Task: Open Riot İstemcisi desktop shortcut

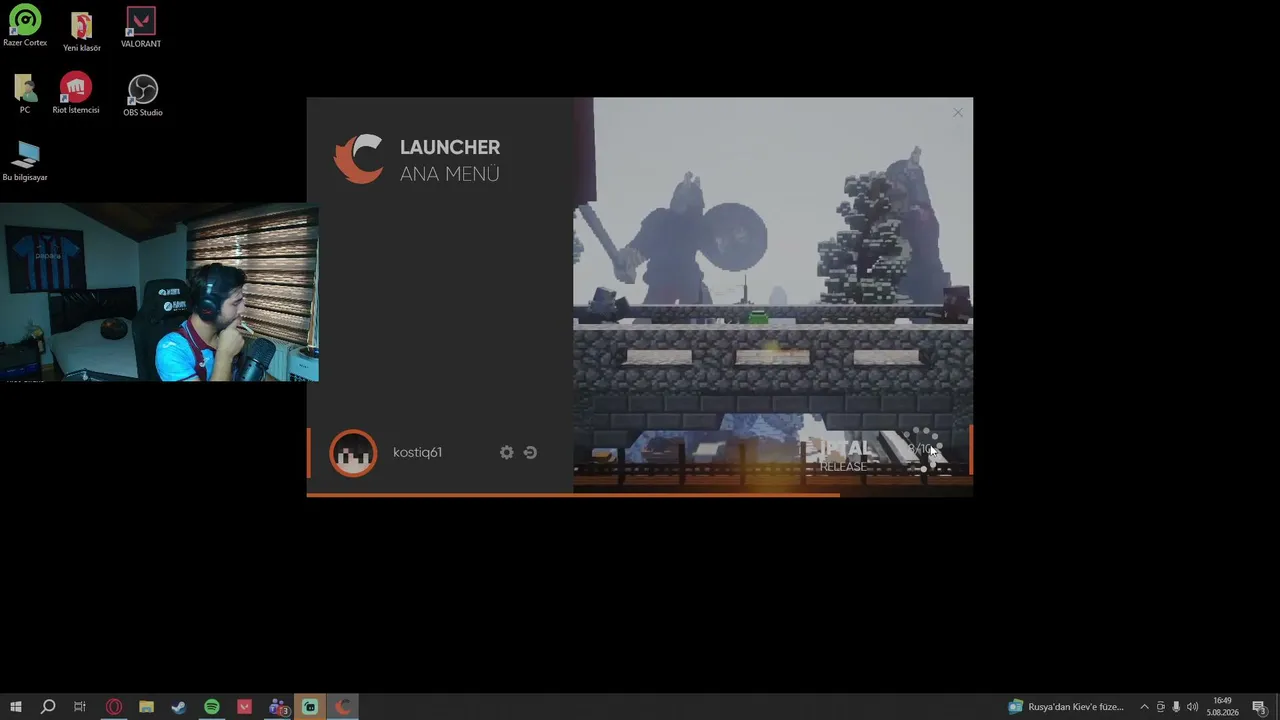Action: click(76, 93)
